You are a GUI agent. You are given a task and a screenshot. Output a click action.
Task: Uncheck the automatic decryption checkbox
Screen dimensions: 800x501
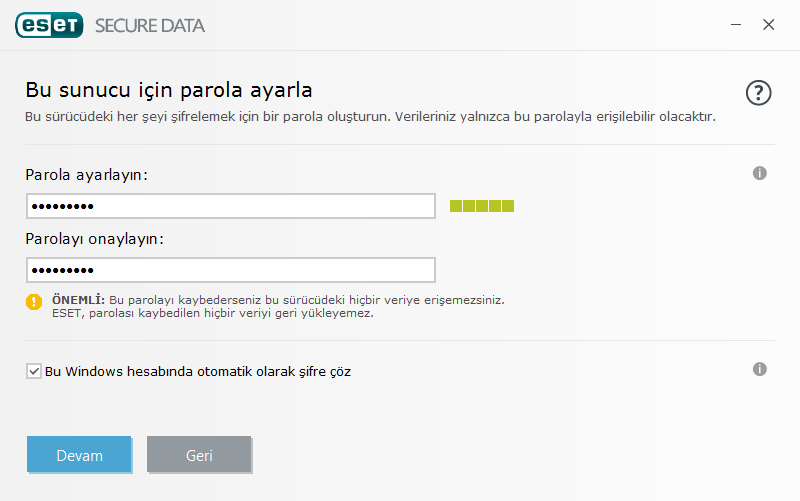pos(34,371)
